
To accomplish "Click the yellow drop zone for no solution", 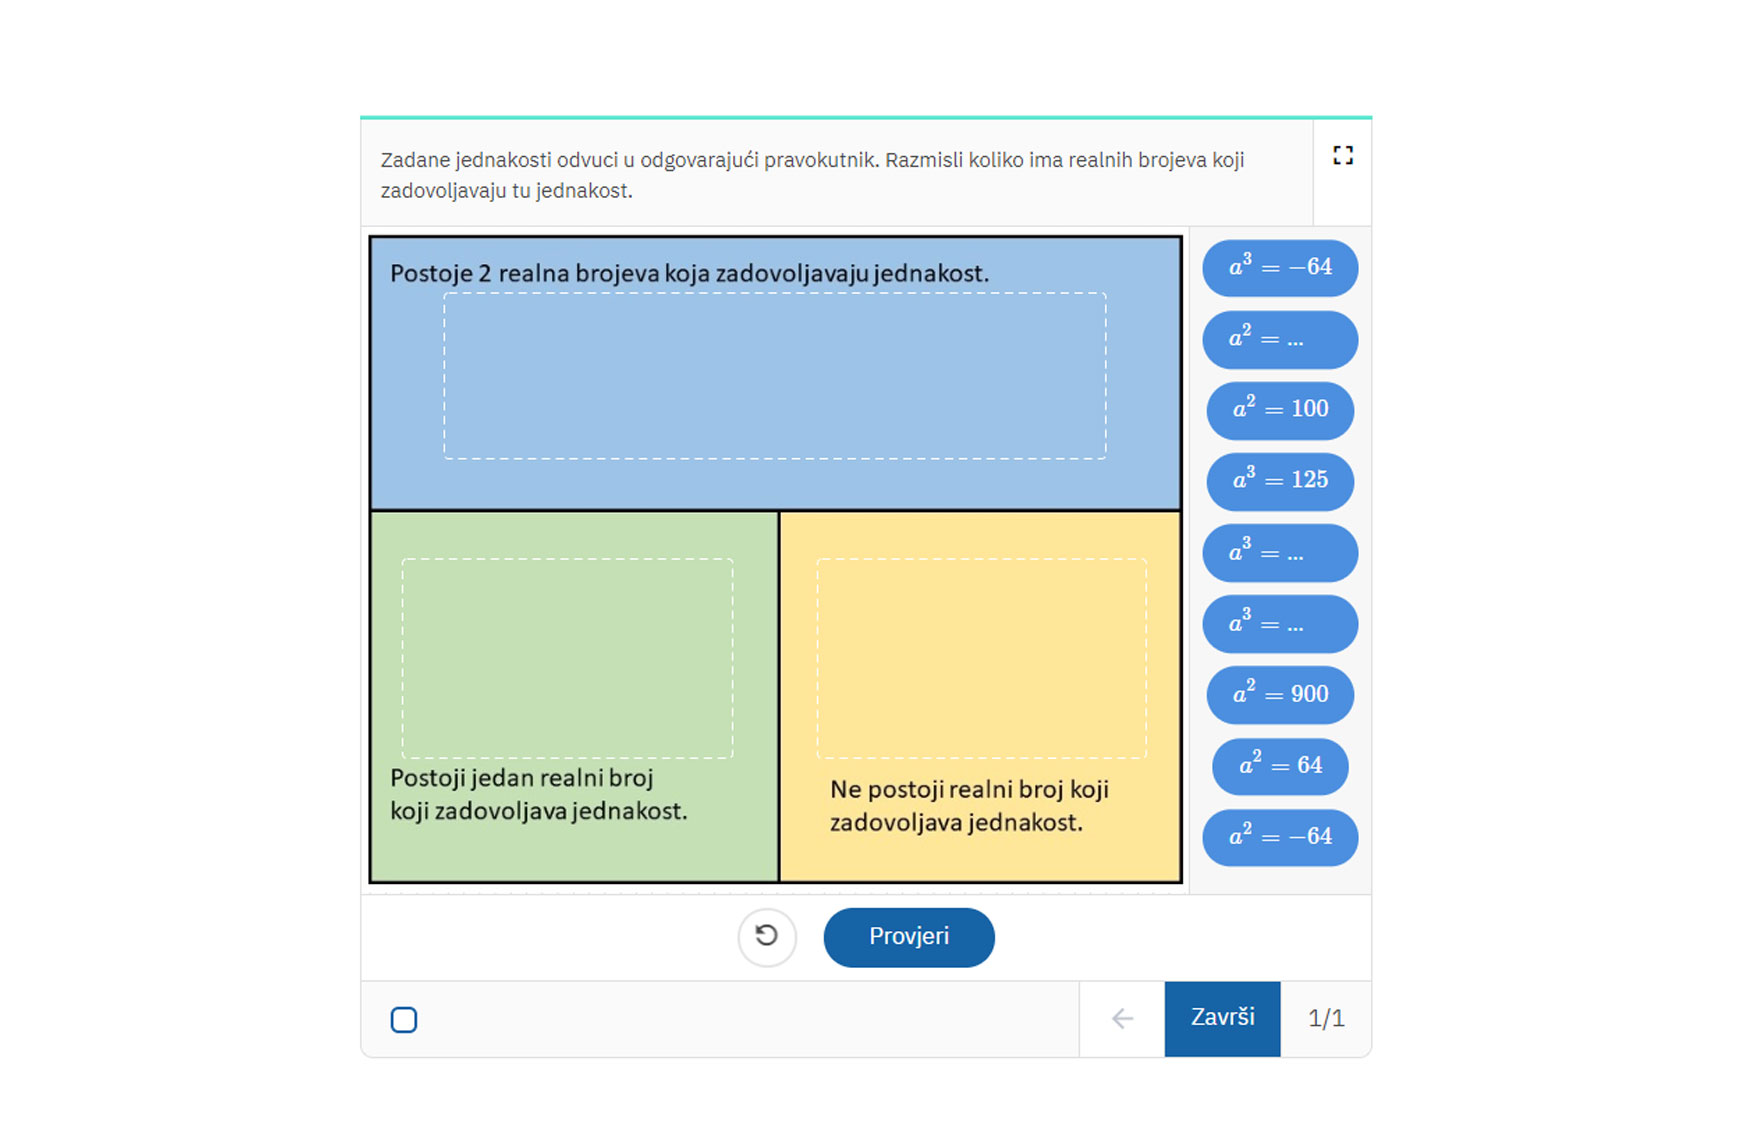I will (x=981, y=658).
